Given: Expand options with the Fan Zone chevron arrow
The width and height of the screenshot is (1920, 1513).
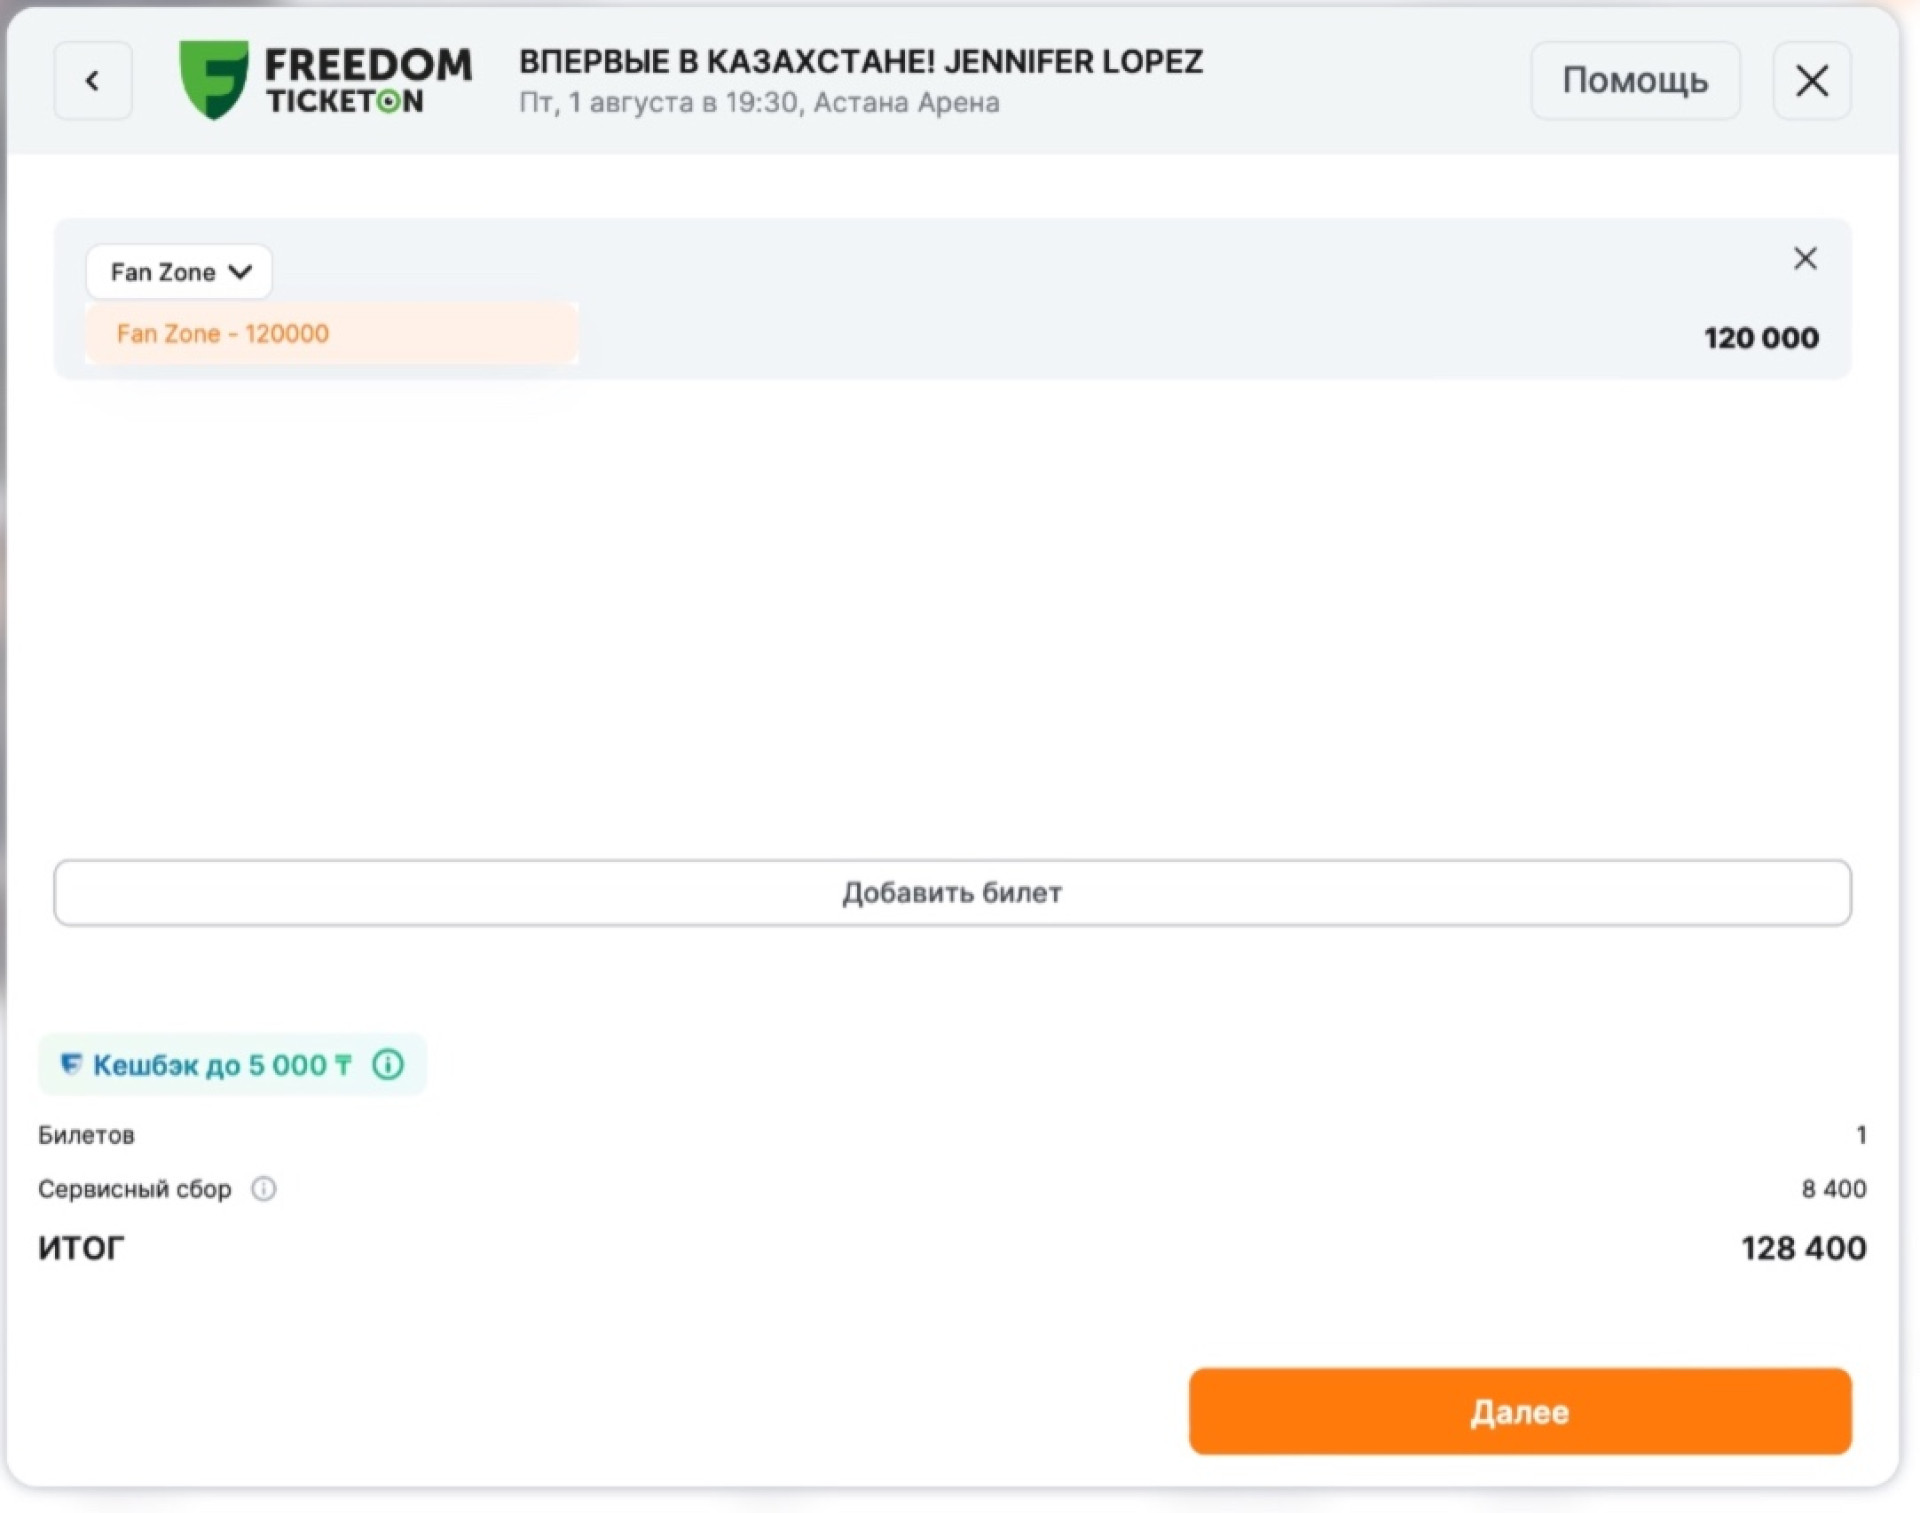Looking at the screenshot, I should pos(240,272).
